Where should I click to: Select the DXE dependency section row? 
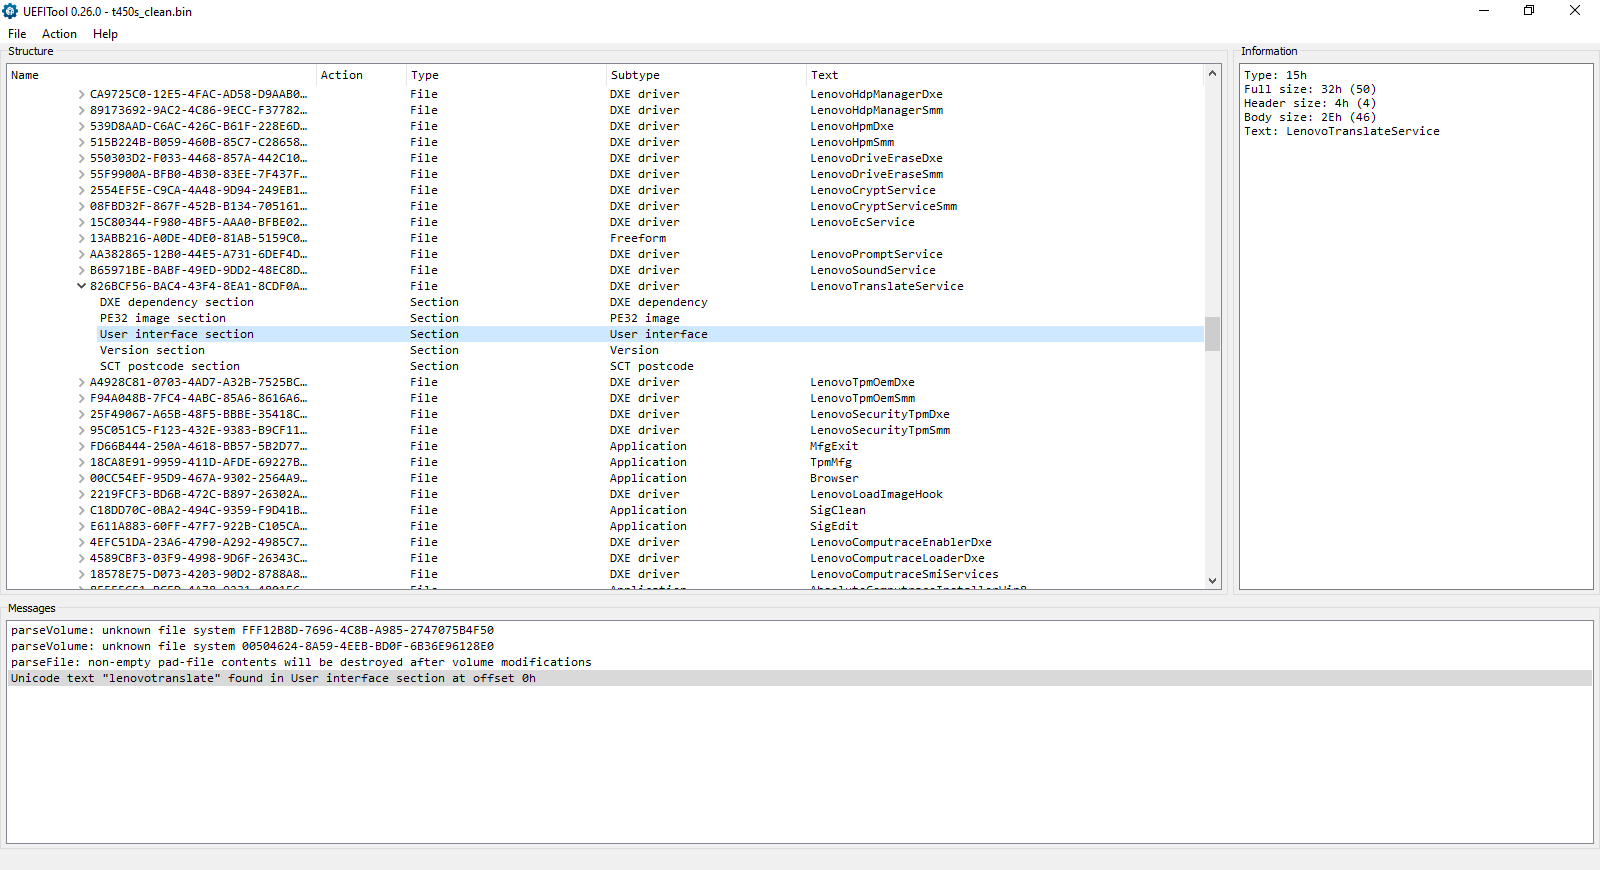605,302
